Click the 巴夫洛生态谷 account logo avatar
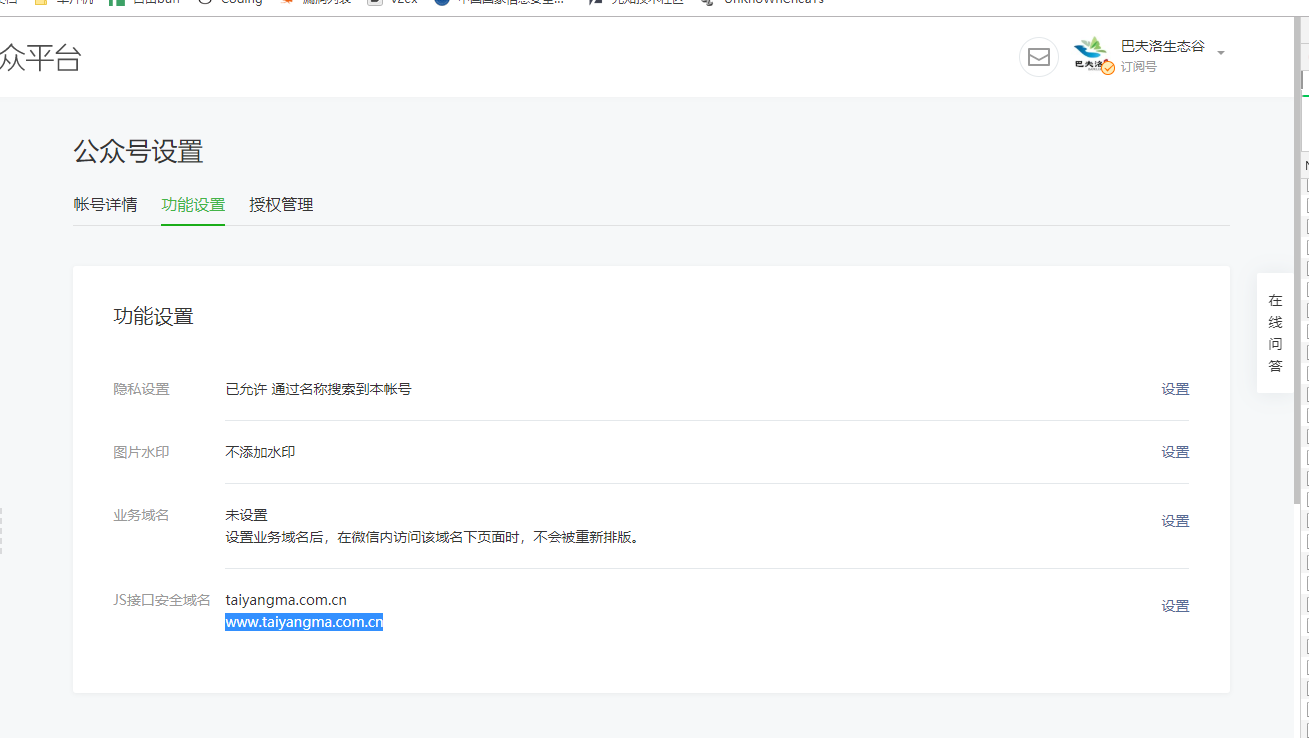The width and height of the screenshot is (1309, 738). tap(1090, 52)
